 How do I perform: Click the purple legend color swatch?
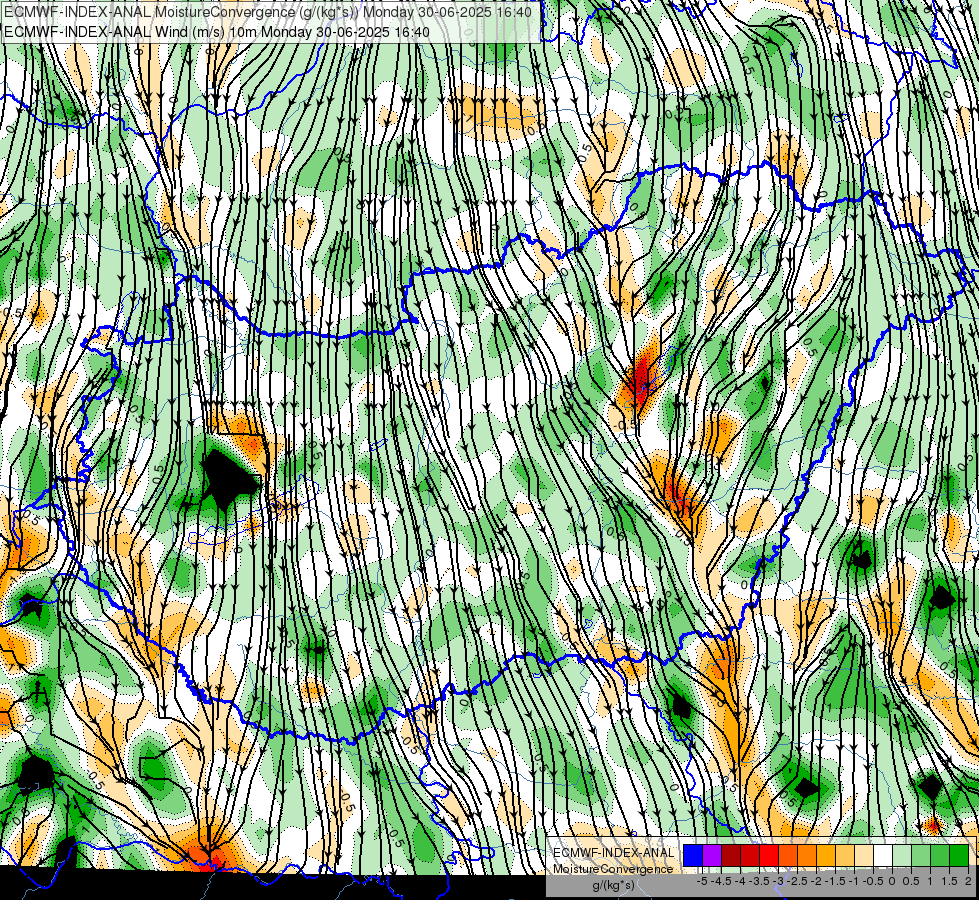click(712, 855)
